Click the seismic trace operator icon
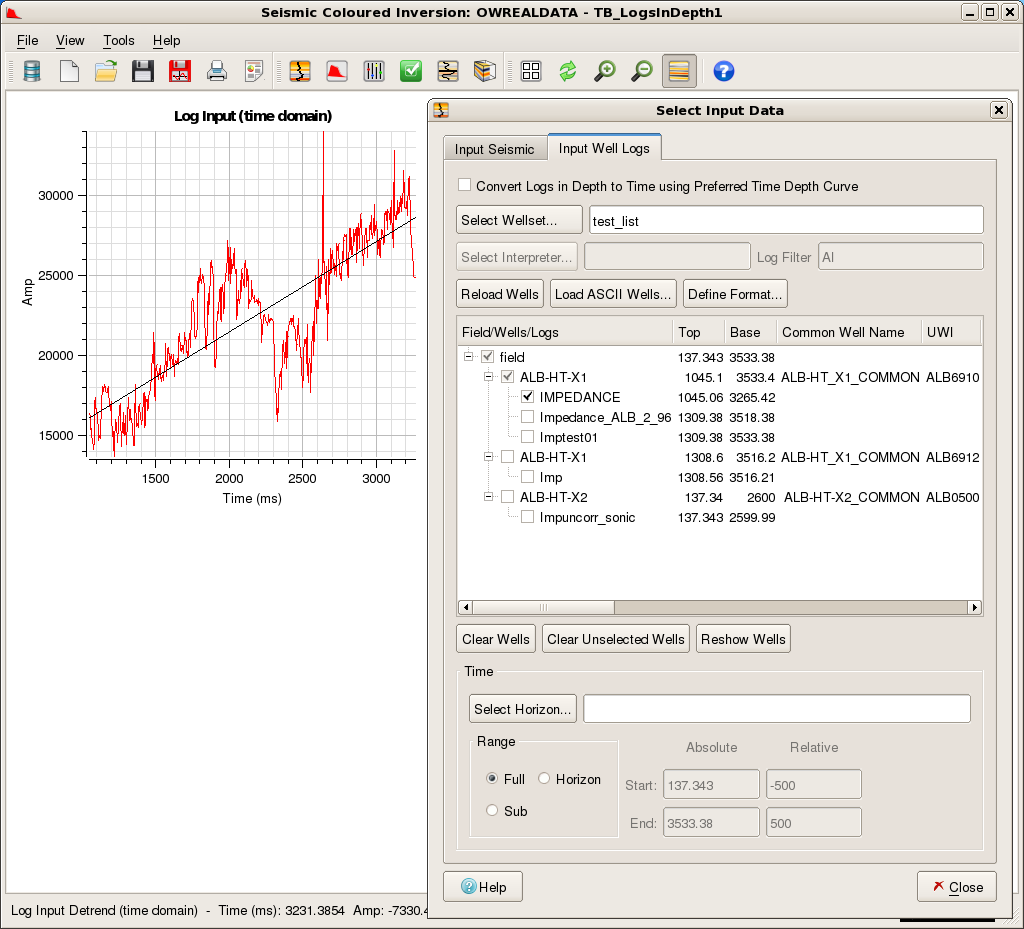 pyautogui.click(x=448, y=71)
